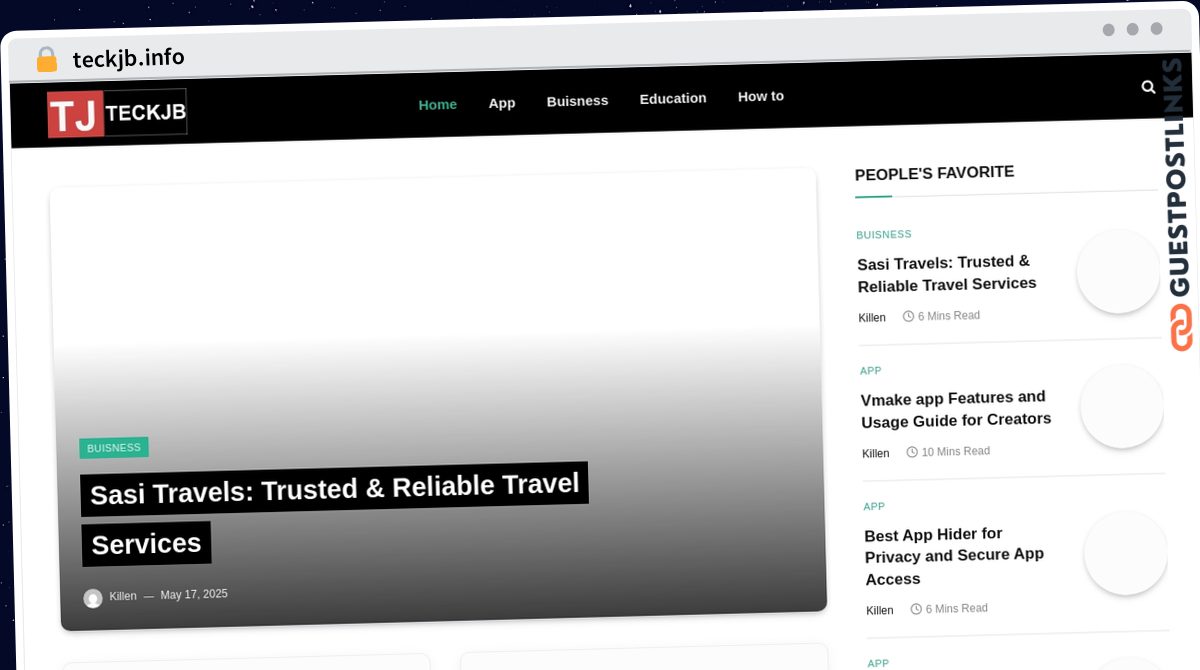The height and width of the screenshot is (670, 1200).
Task: Click the clock icon beside 10 Mins Read
Action: [912, 452]
